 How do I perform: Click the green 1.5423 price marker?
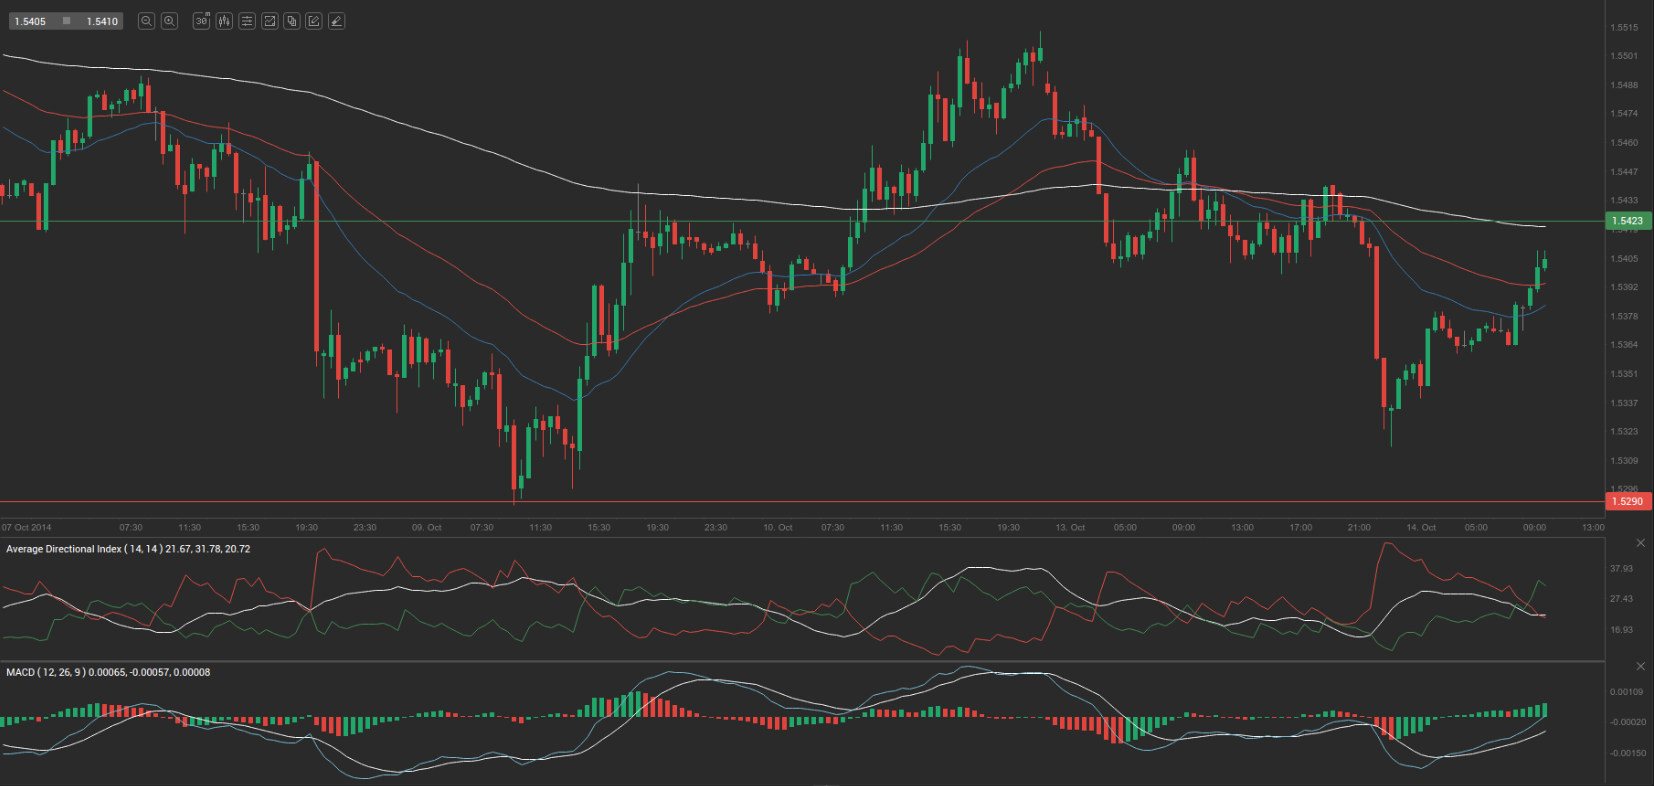coord(1628,221)
